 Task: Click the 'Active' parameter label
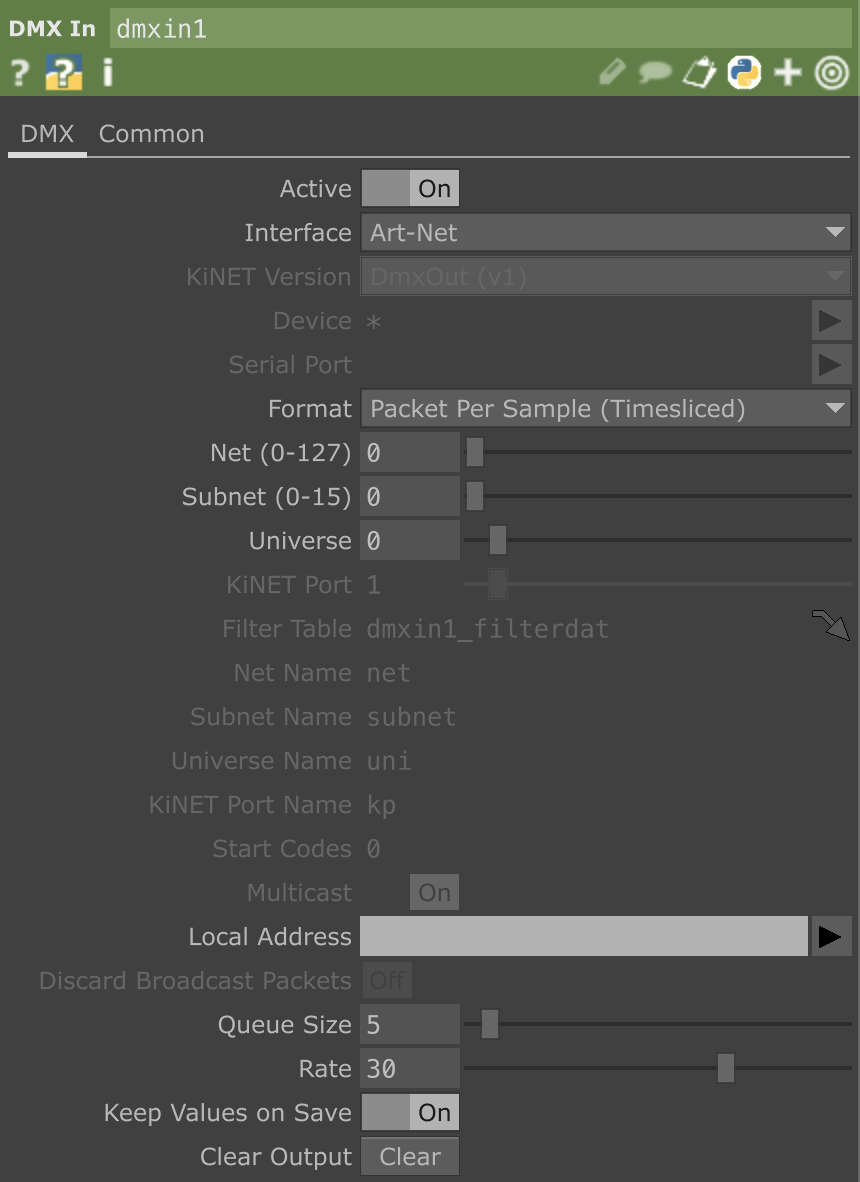point(315,188)
